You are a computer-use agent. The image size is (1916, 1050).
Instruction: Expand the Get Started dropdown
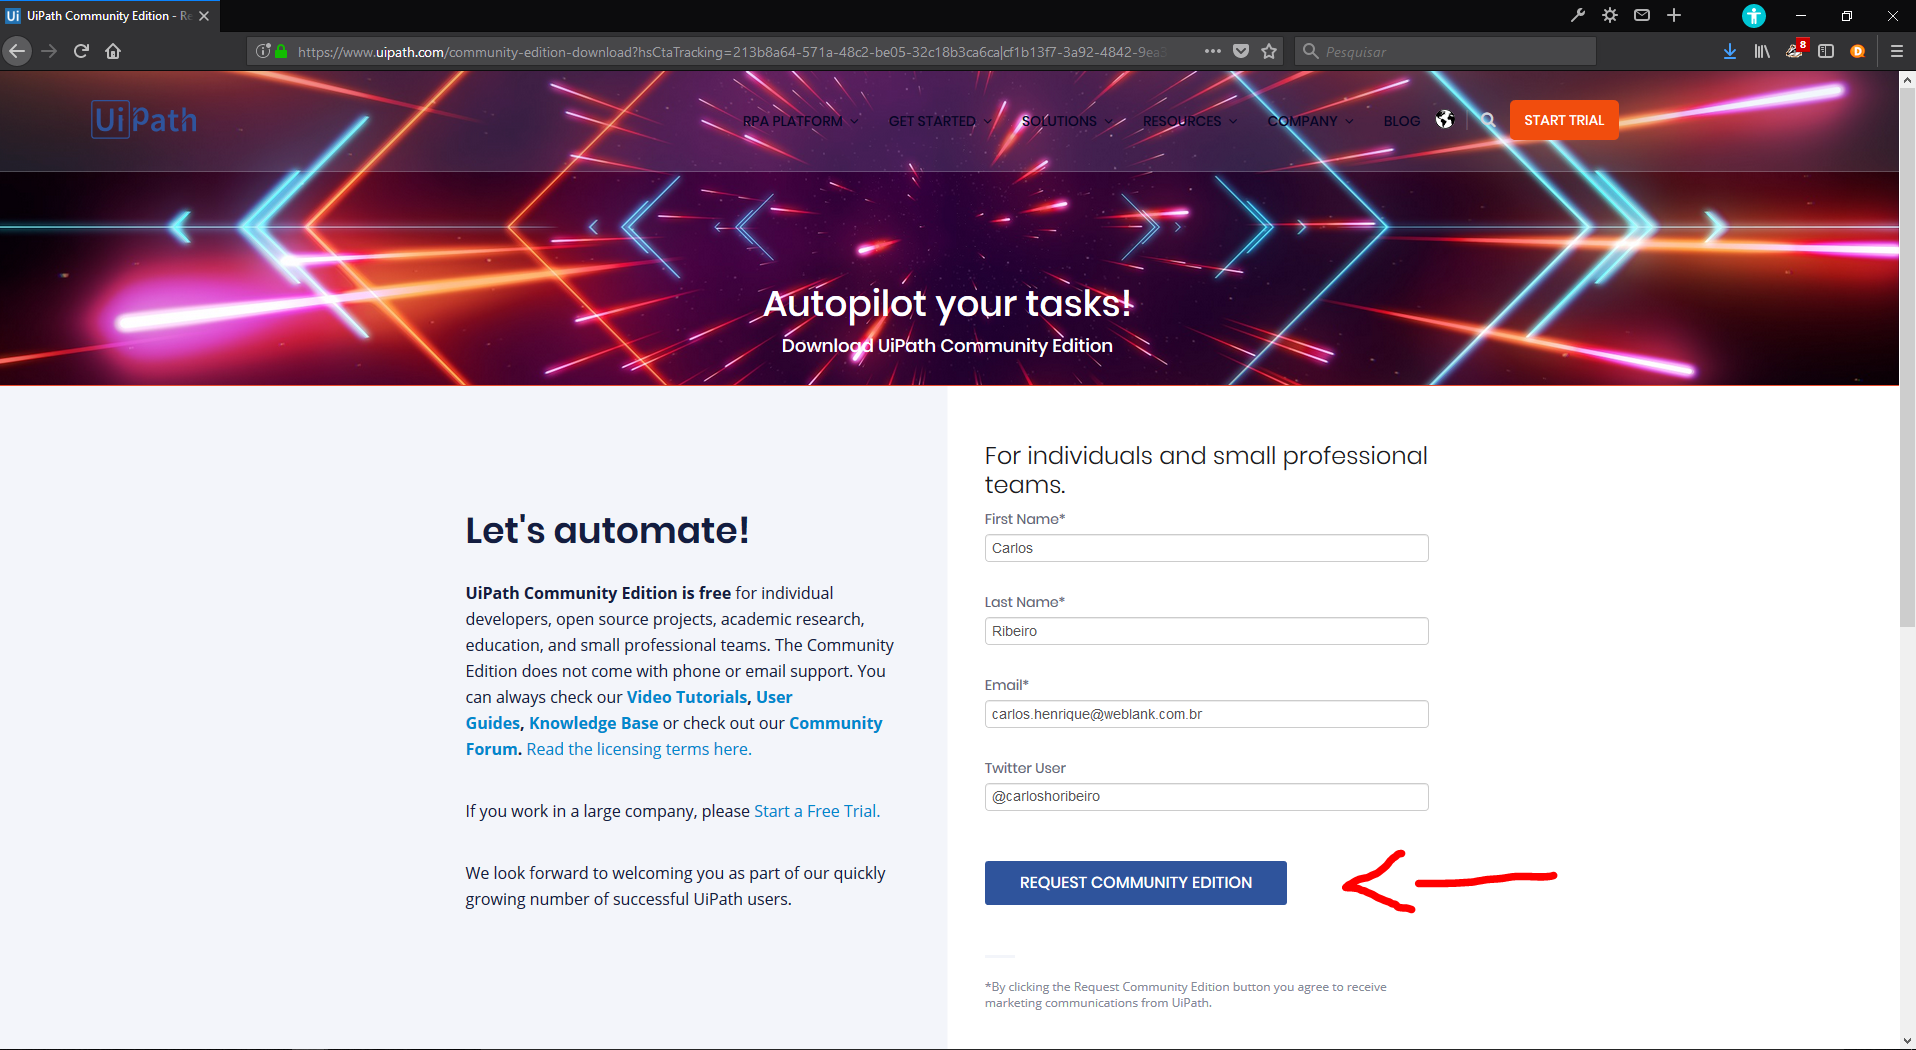click(x=940, y=121)
